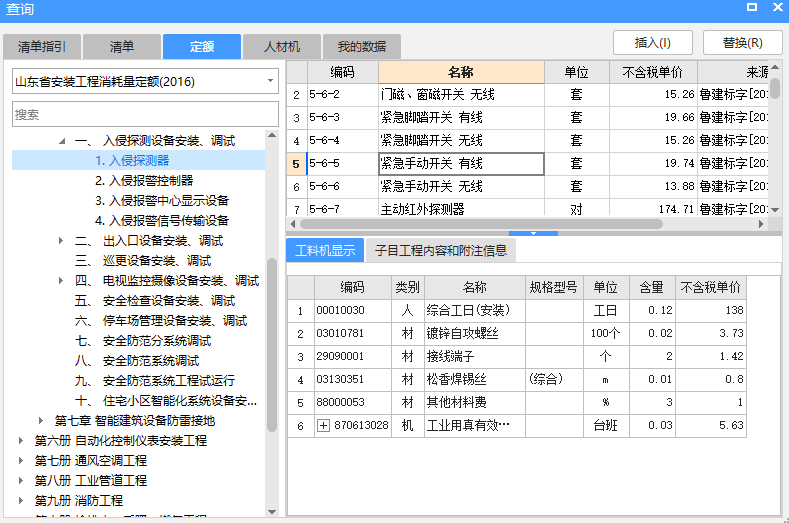Select tree item 2. 入侵报警控制器
This screenshot has width=789, height=523.
click(x=144, y=181)
